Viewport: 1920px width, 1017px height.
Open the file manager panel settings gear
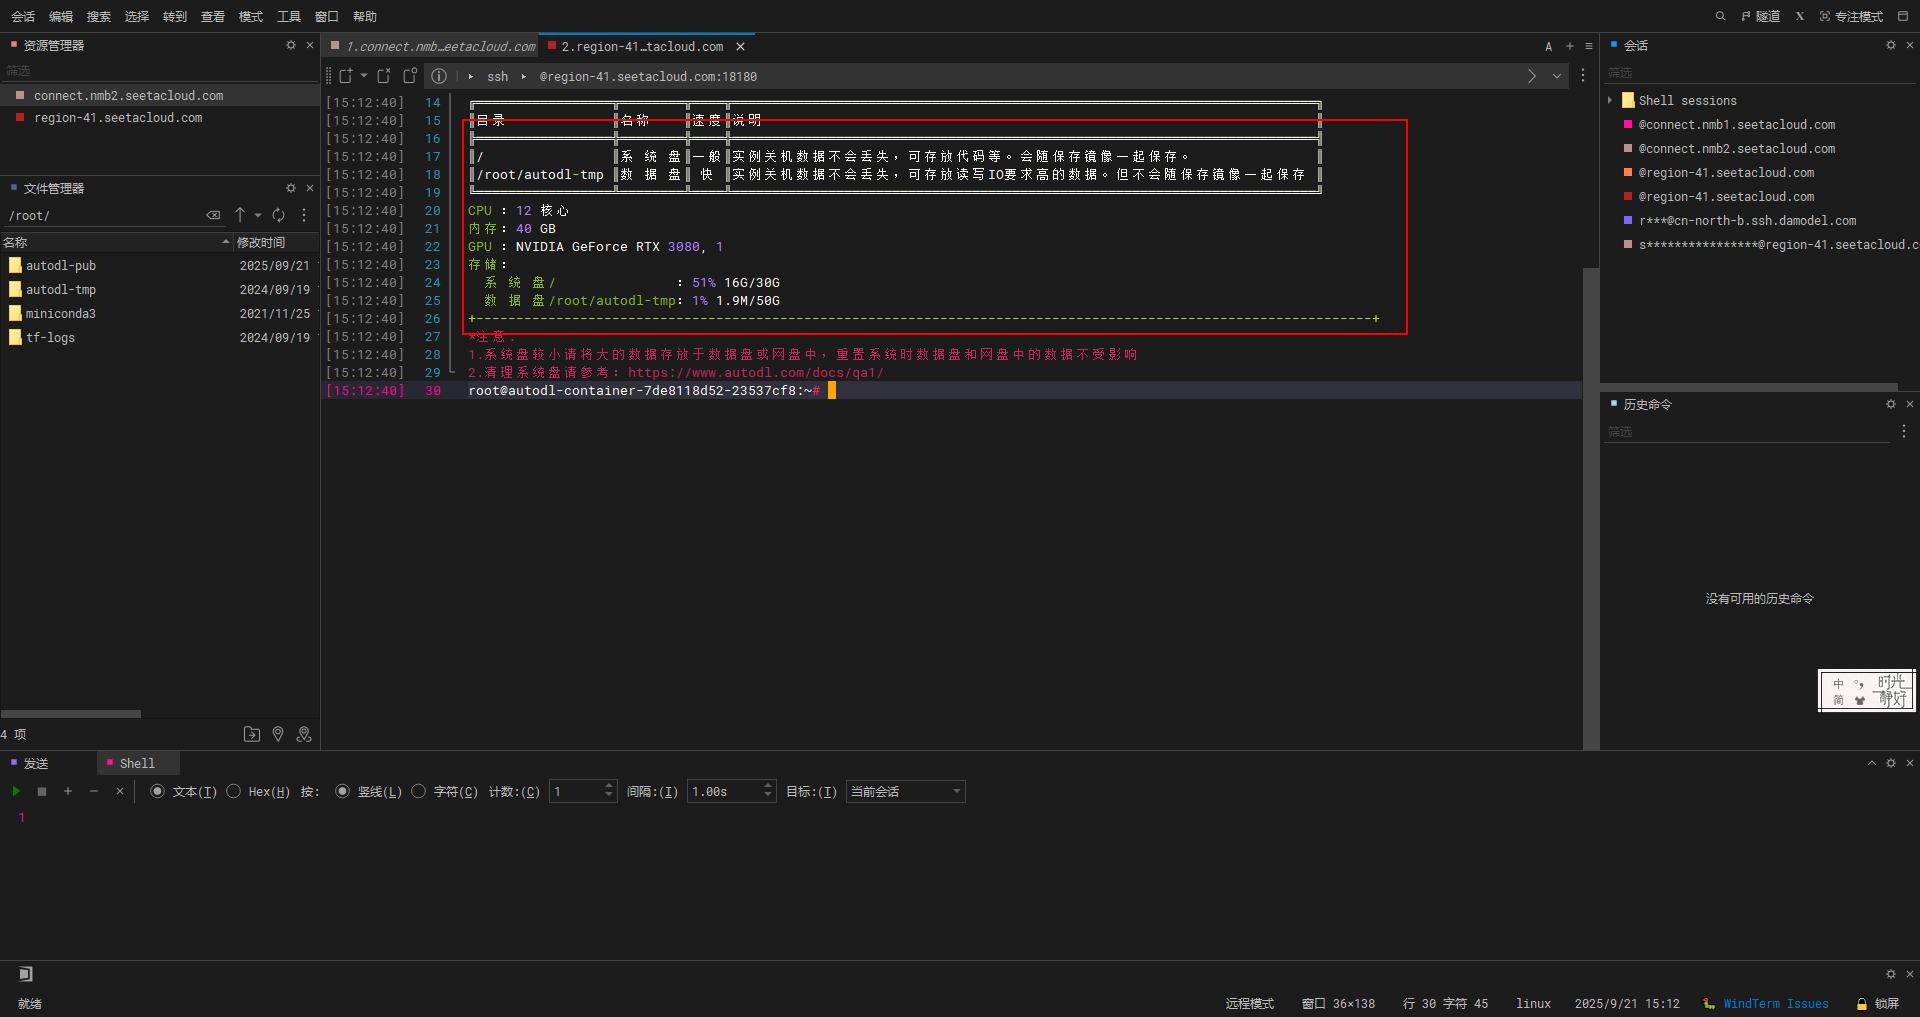[x=291, y=188]
